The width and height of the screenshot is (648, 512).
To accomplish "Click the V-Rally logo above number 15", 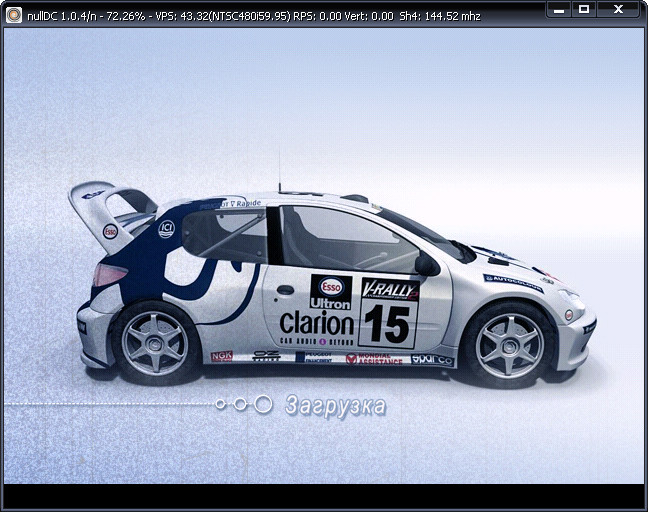I will [x=390, y=289].
